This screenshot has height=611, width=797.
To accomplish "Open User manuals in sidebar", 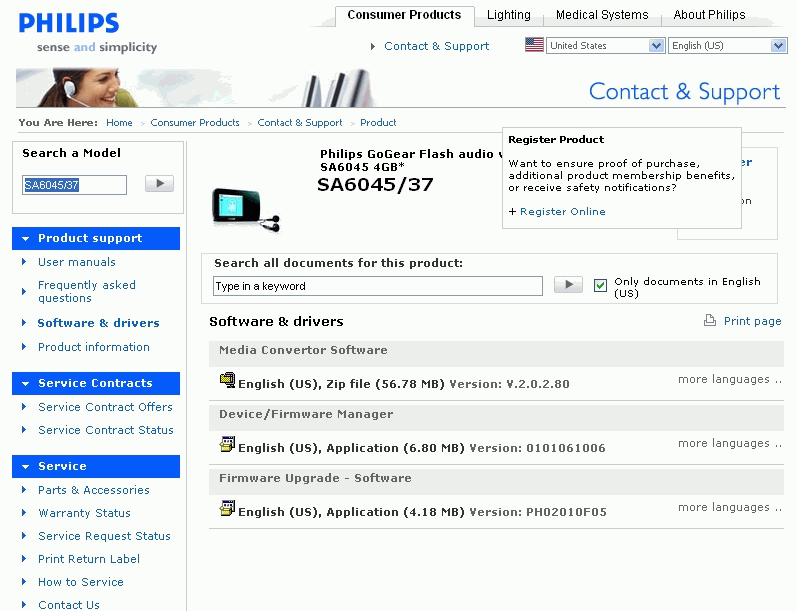I will [77, 262].
